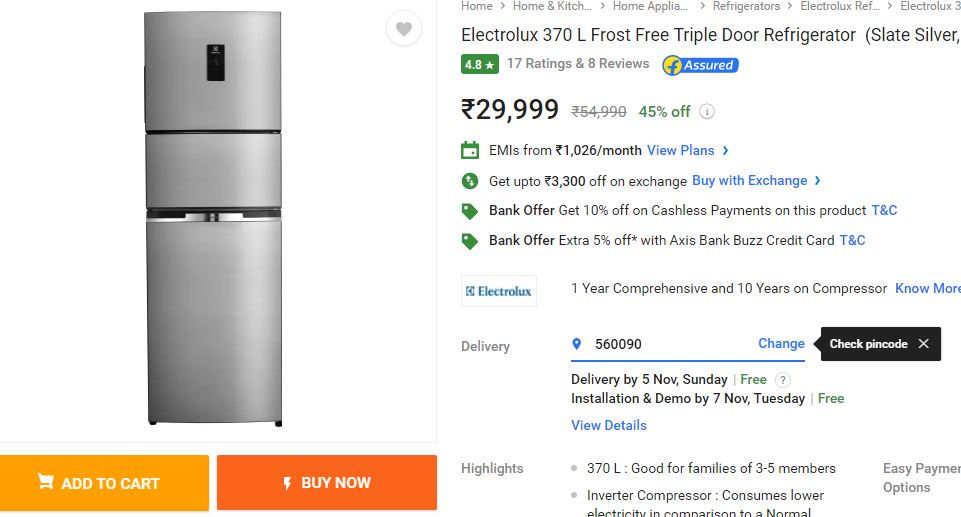Open T&C for Cashless Payments offer
This screenshot has height=517, width=961.
884,211
